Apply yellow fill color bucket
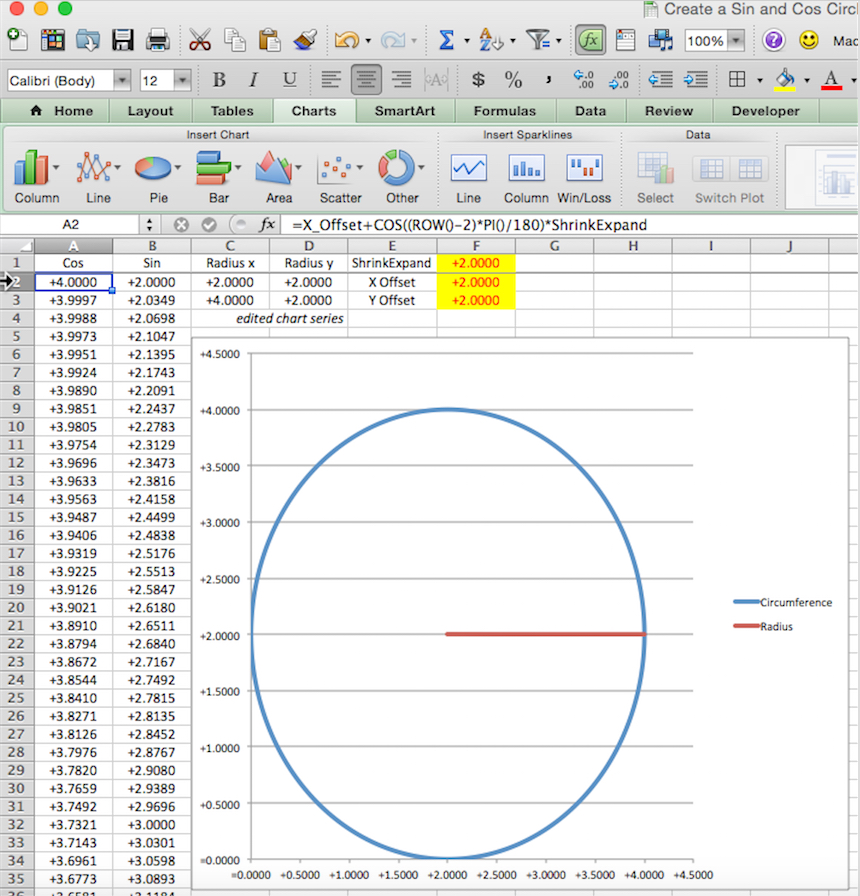 (785, 80)
